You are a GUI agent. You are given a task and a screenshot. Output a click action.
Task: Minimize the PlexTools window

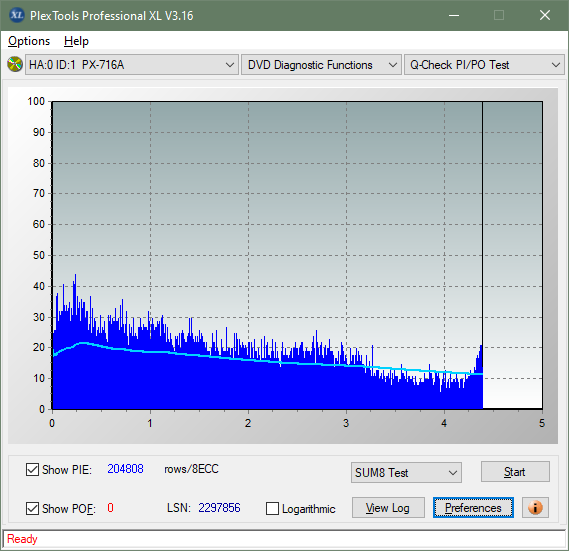click(x=454, y=15)
